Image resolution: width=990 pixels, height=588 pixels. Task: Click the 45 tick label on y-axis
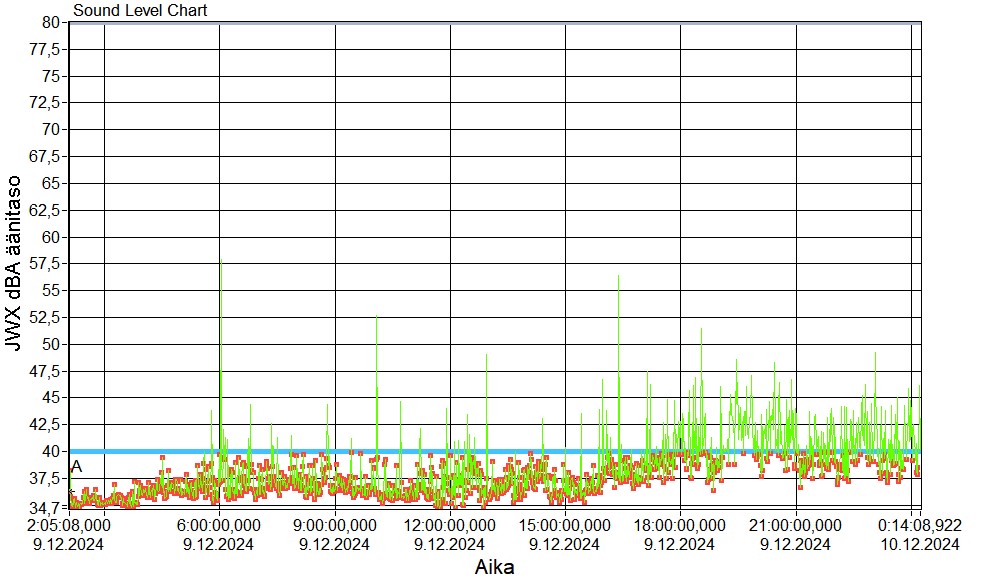[53, 397]
